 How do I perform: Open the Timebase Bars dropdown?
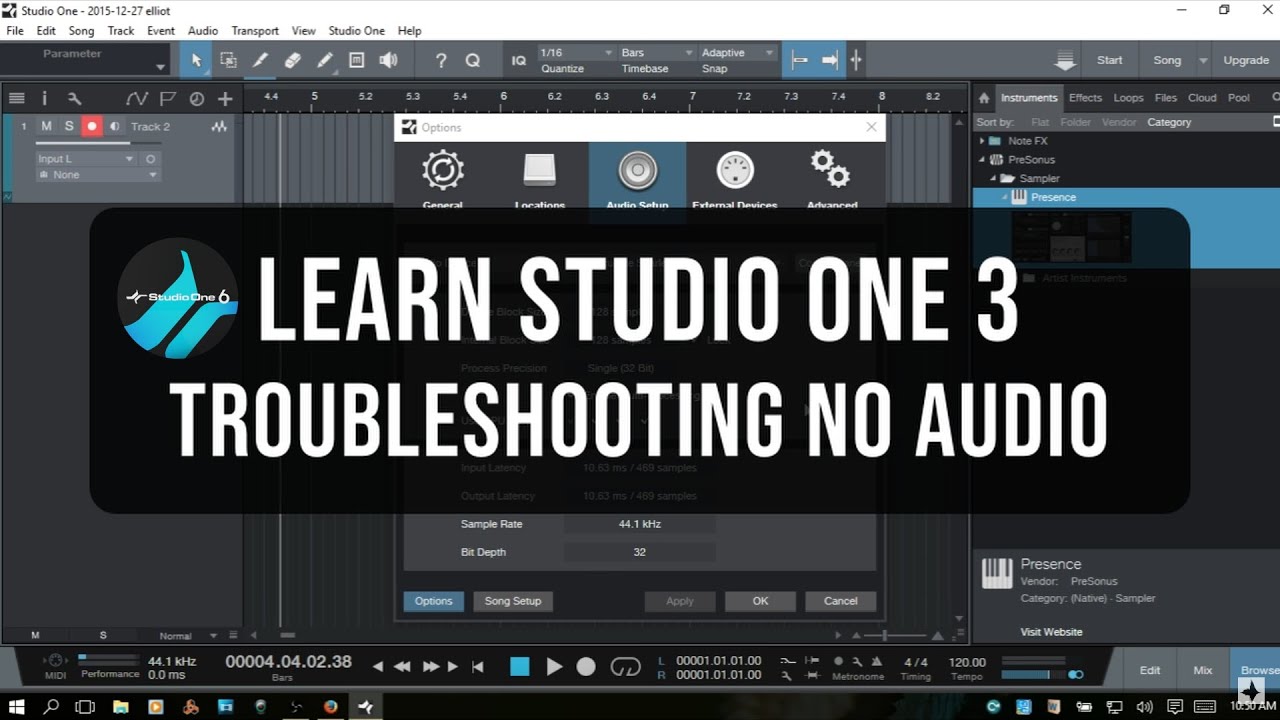[x=656, y=52]
